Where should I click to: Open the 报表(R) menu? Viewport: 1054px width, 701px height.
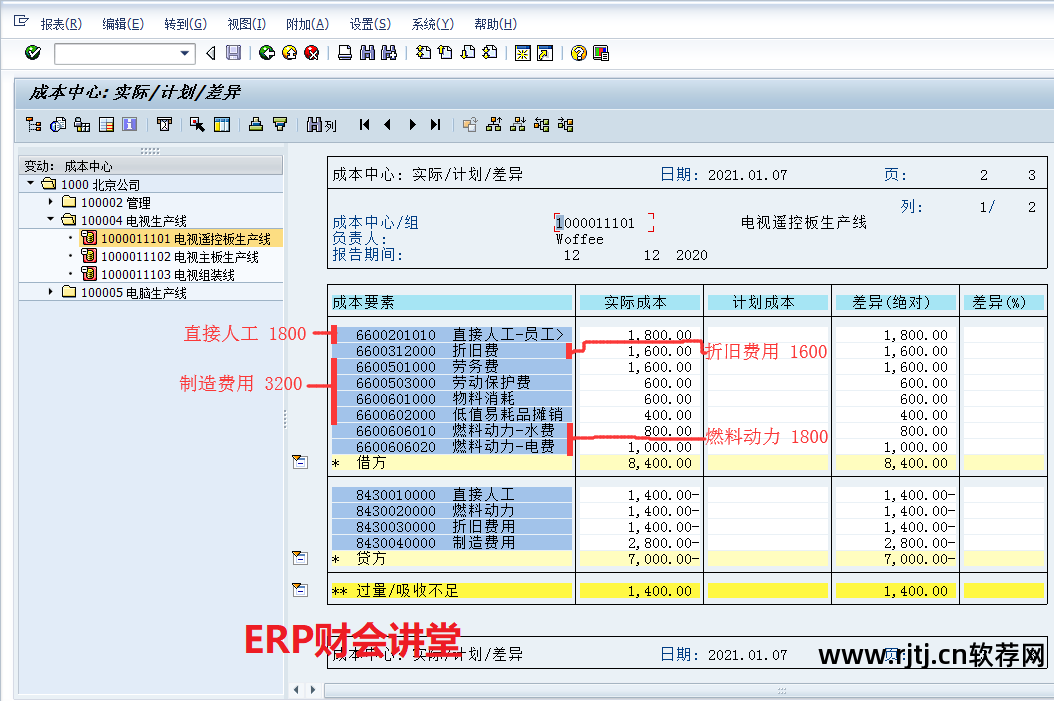pyautogui.click(x=61, y=24)
